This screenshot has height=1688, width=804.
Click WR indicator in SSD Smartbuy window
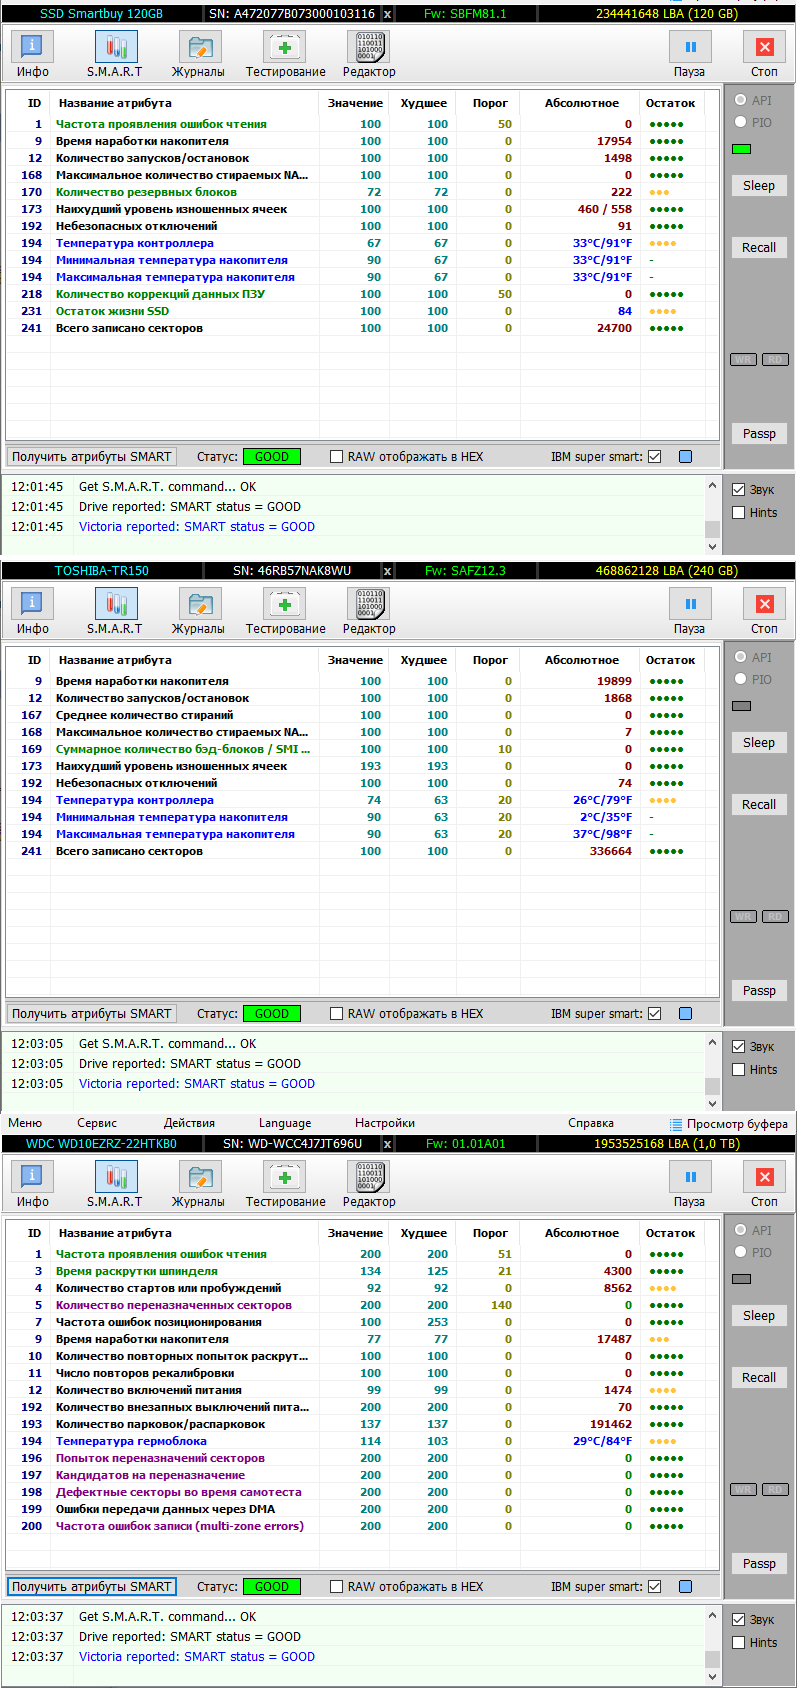click(743, 360)
